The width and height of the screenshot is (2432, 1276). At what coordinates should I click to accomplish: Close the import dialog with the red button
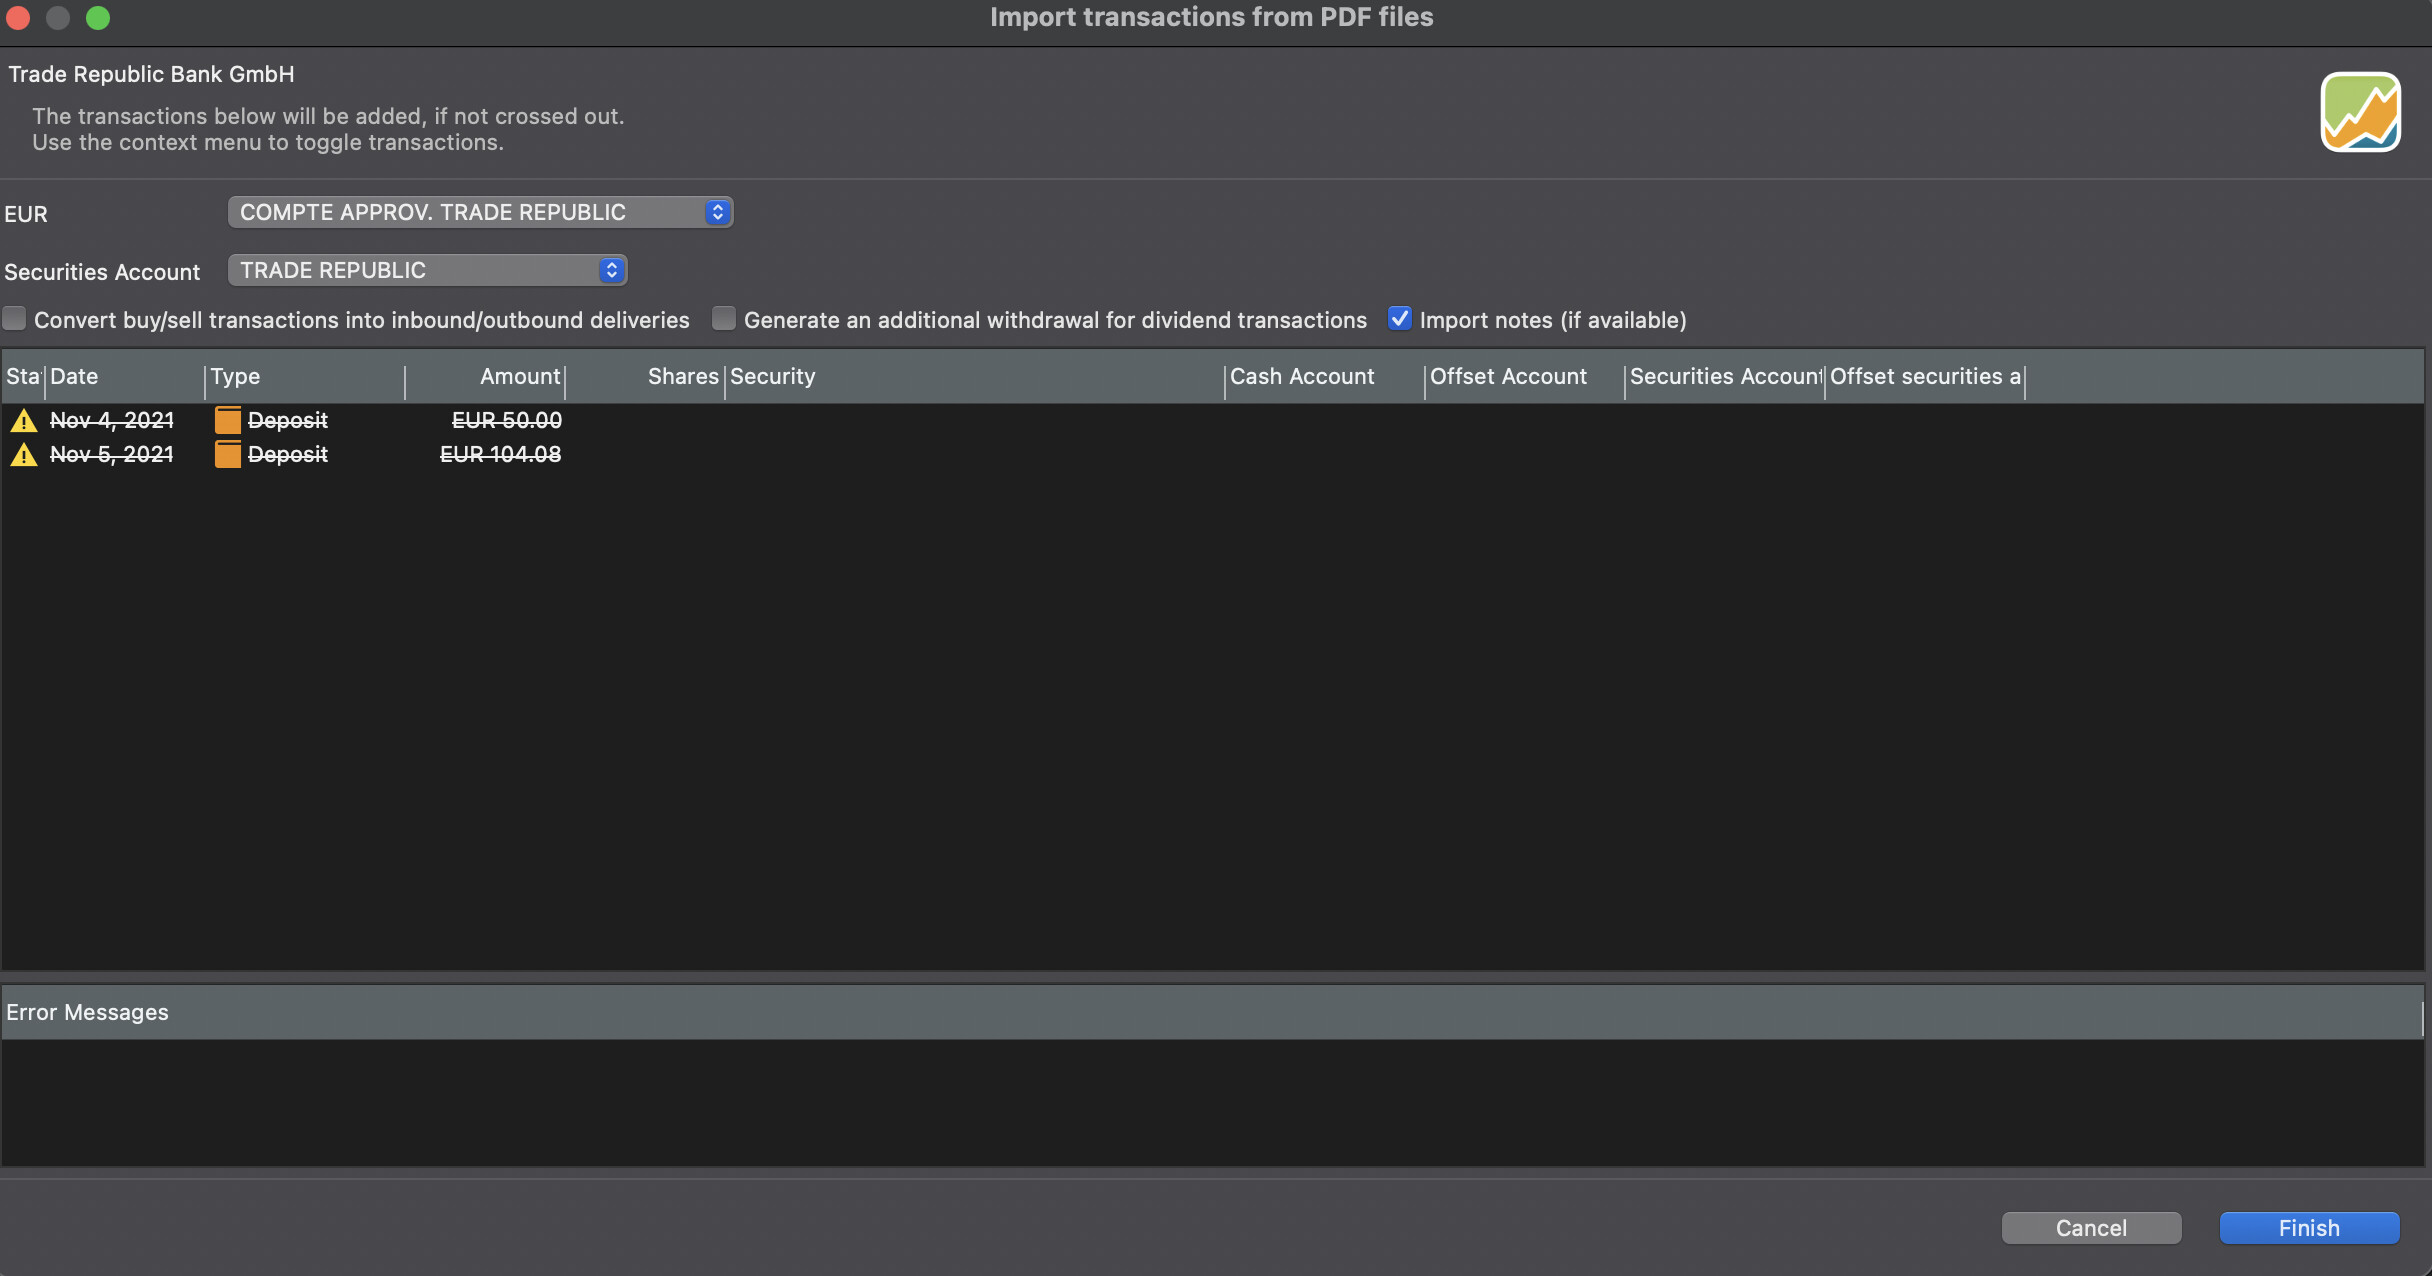pyautogui.click(x=18, y=18)
